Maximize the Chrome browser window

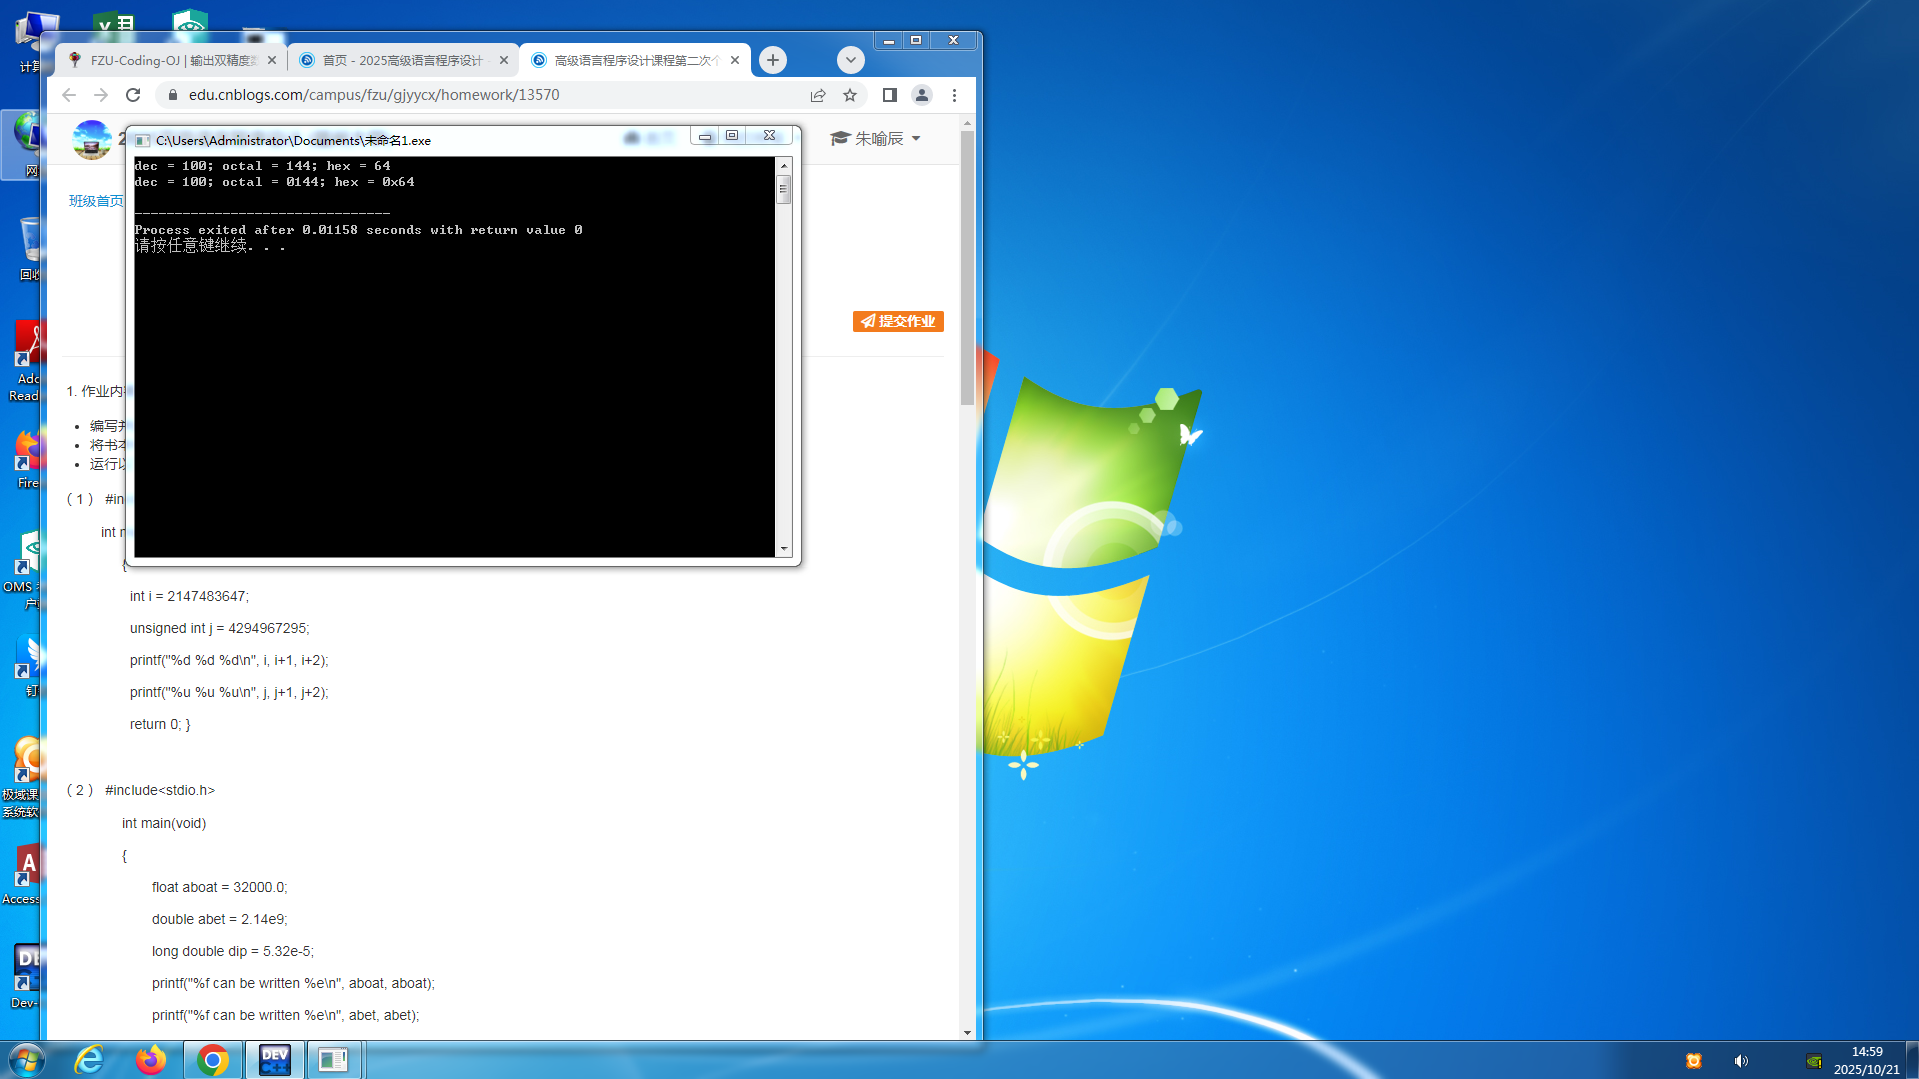[916, 41]
